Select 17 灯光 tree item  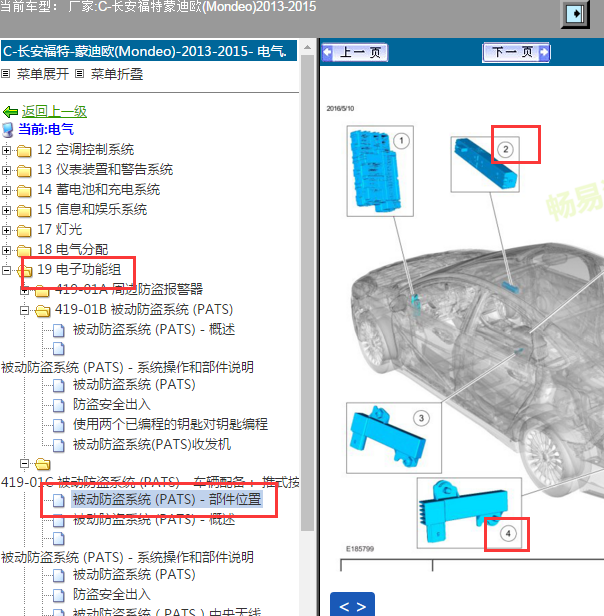click(x=59, y=230)
